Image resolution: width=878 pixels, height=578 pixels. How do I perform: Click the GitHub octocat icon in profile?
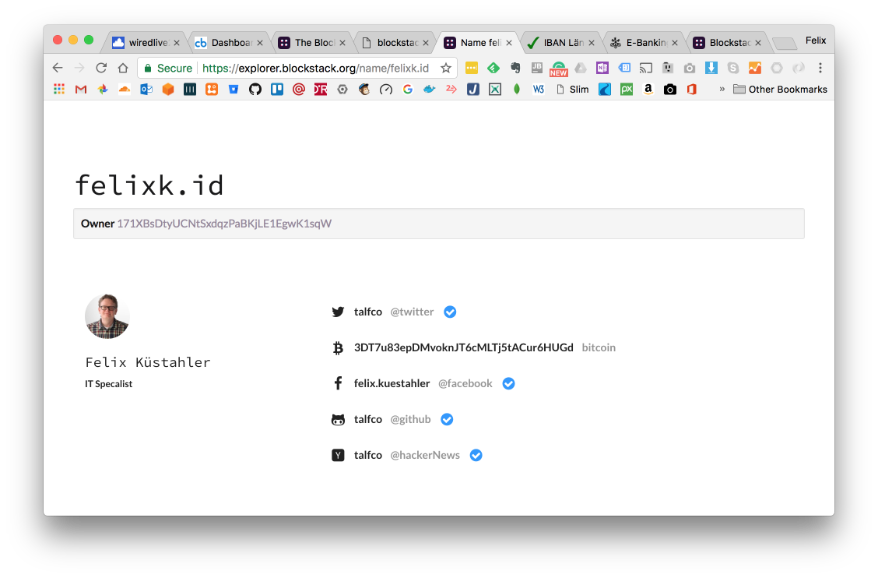[338, 419]
